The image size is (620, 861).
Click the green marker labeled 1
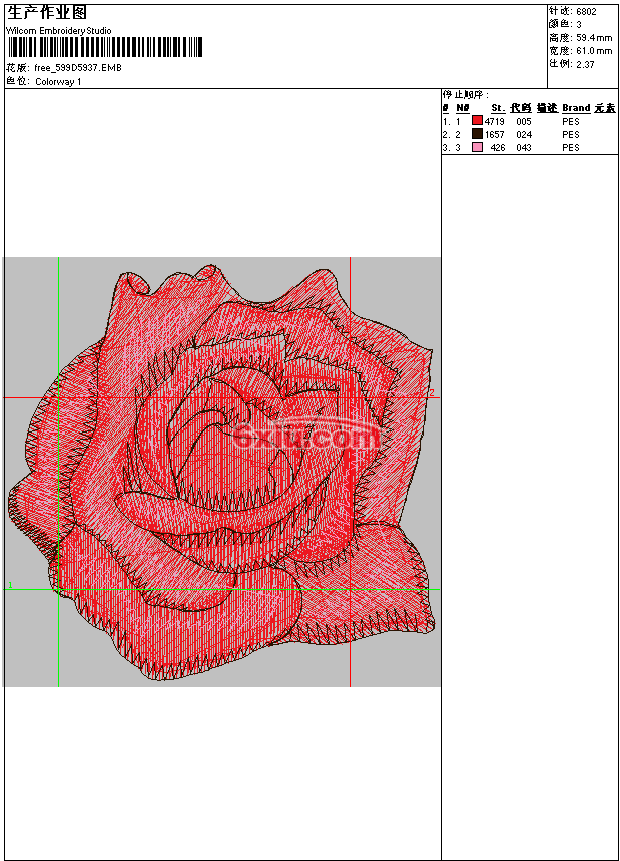[x=10, y=585]
